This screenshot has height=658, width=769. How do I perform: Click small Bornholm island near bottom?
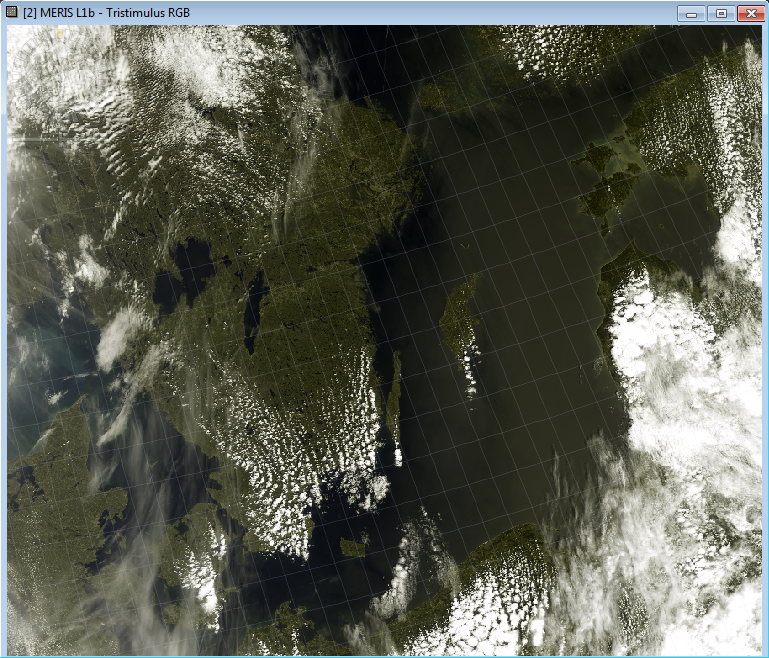coord(354,547)
